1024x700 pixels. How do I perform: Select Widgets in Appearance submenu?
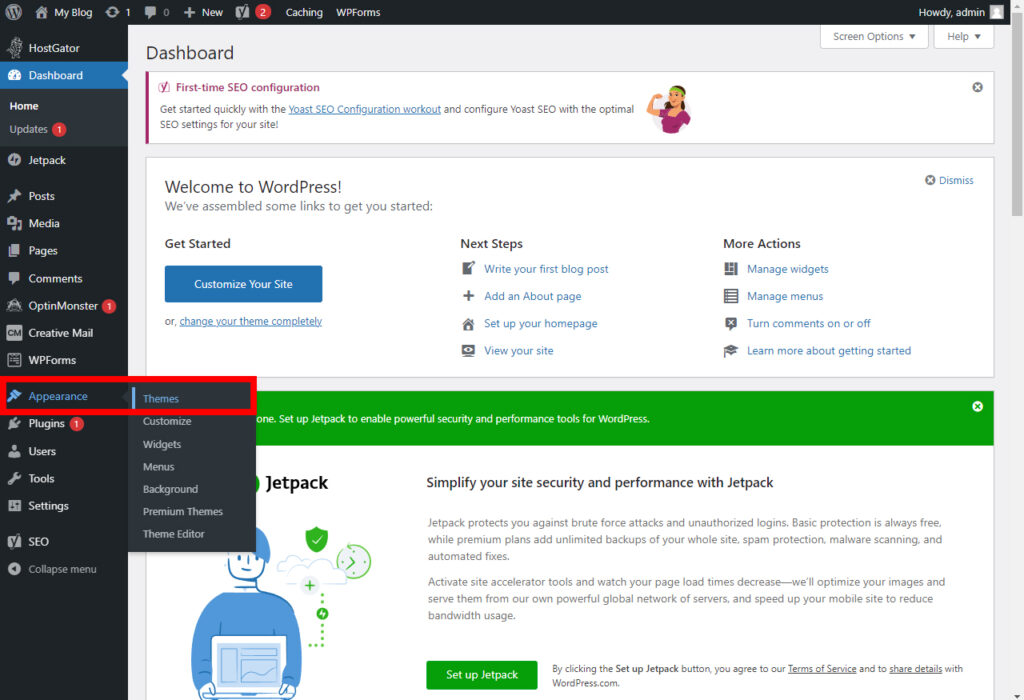[x=162, y=444]
